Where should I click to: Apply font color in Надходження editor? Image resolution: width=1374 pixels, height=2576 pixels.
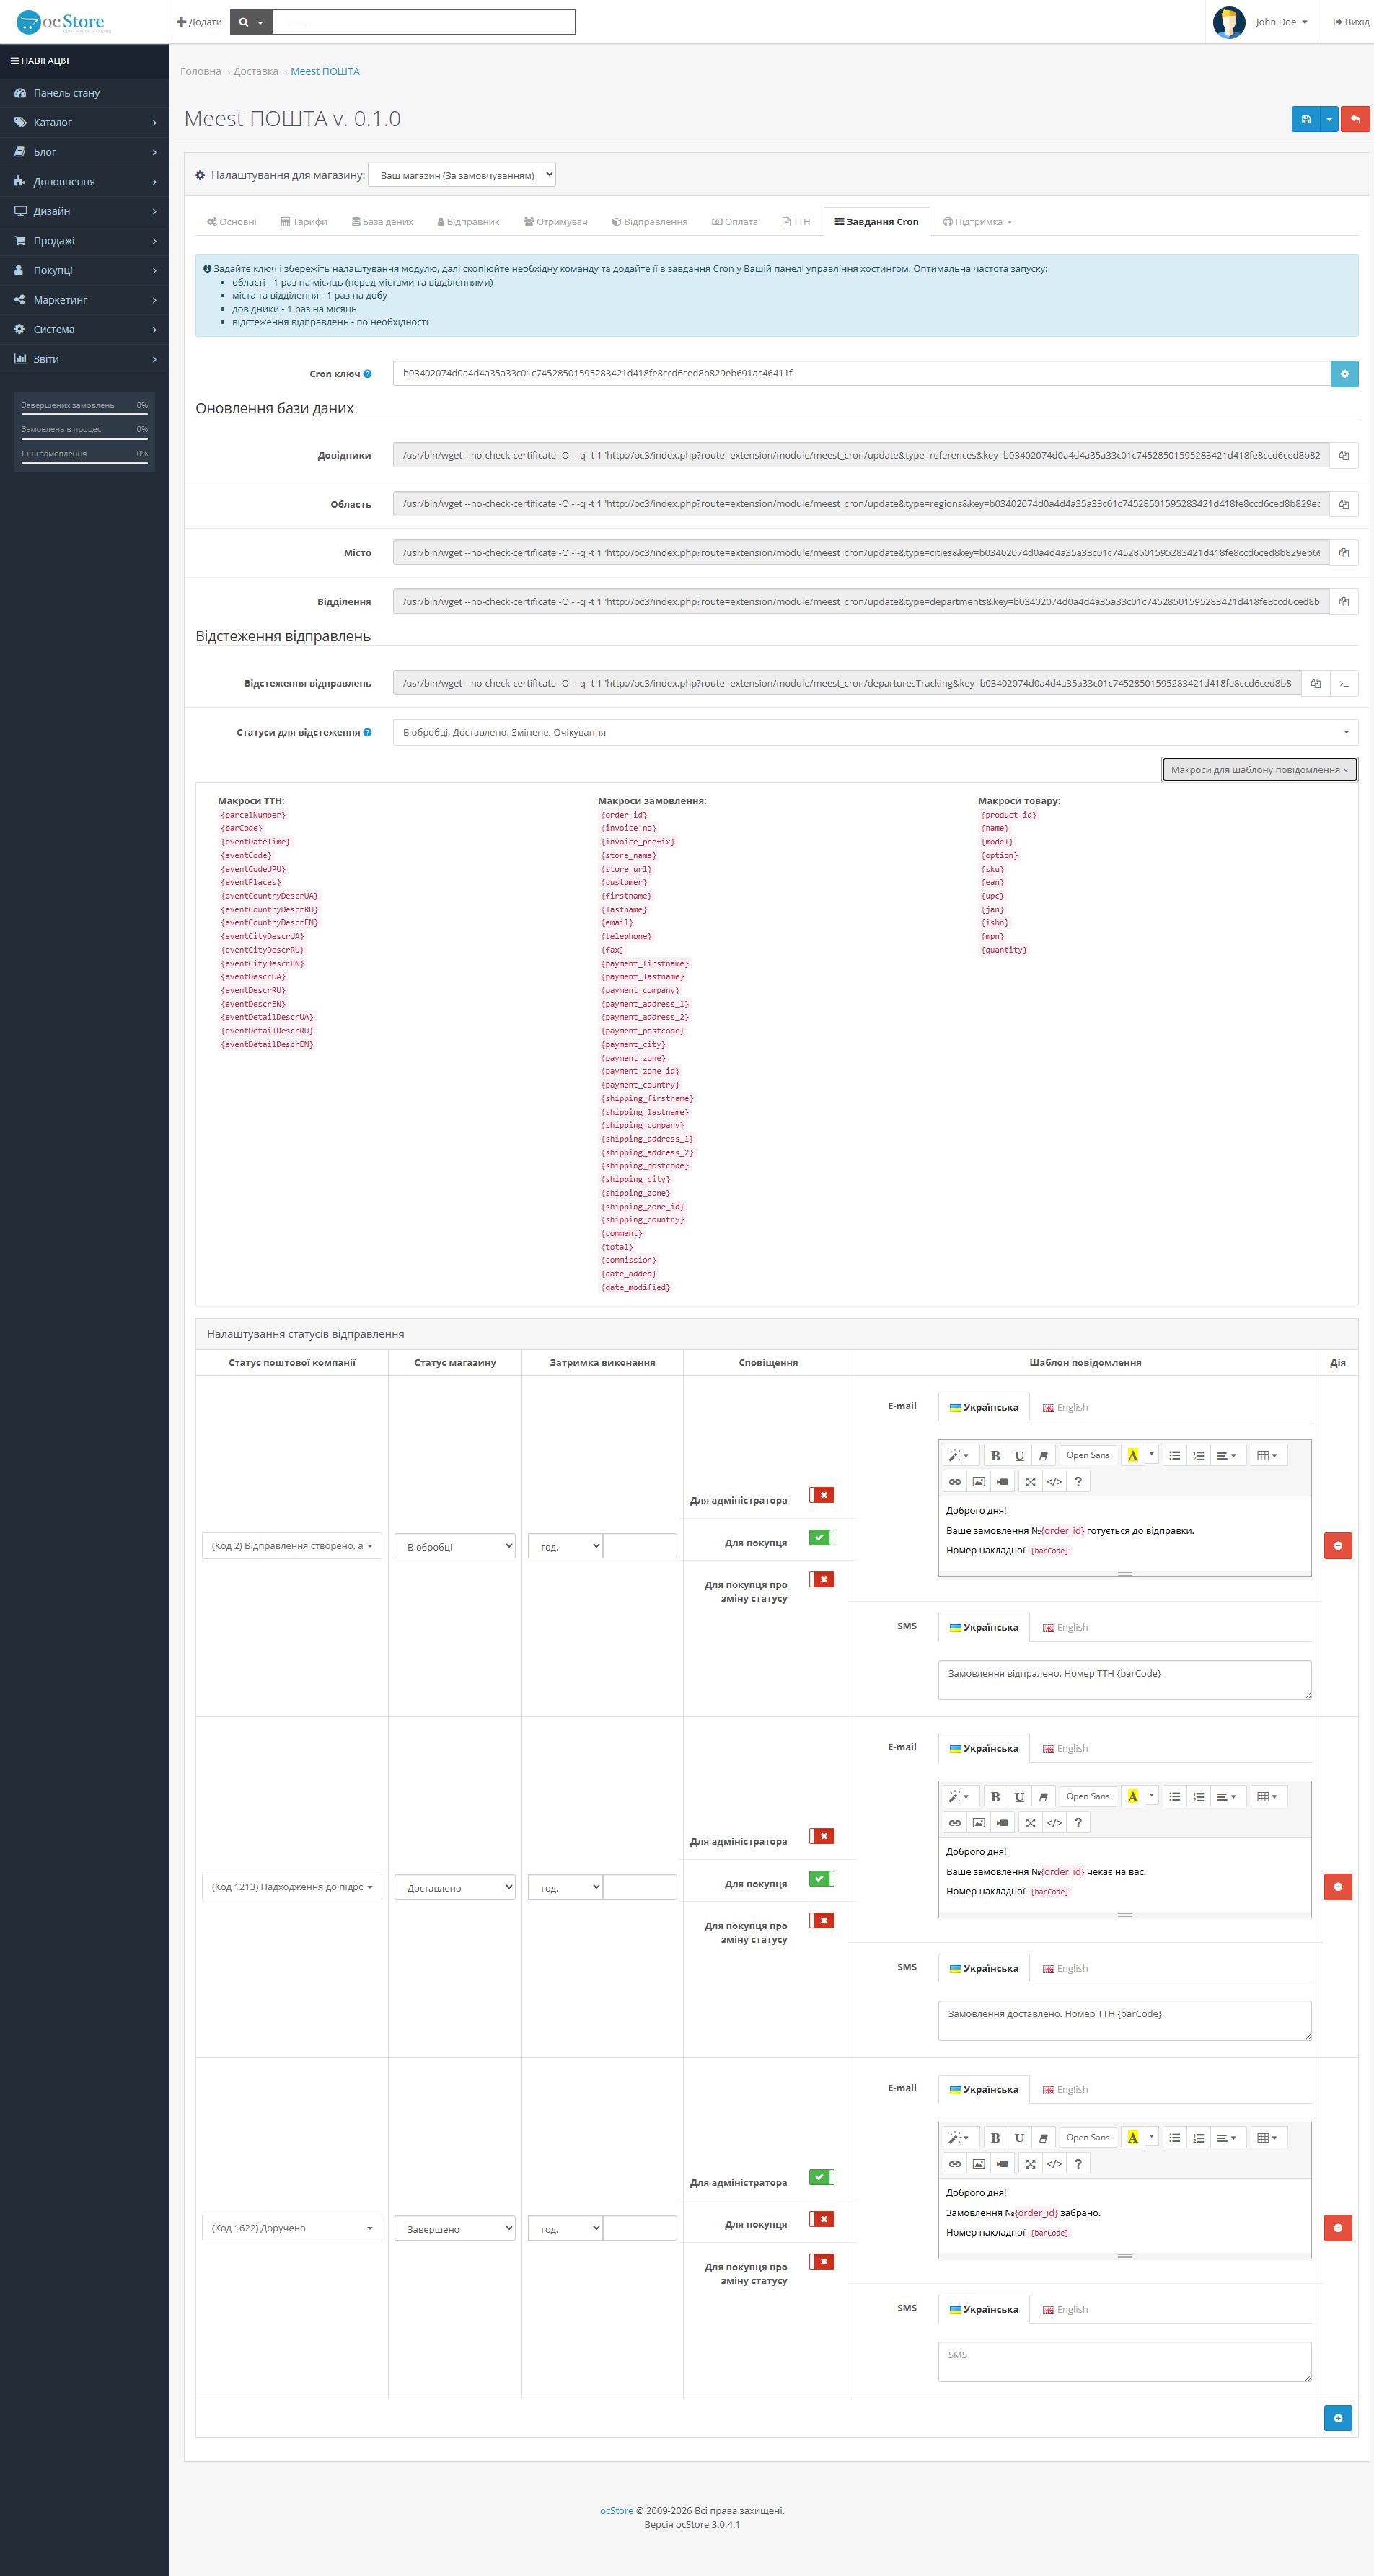1132,1796
